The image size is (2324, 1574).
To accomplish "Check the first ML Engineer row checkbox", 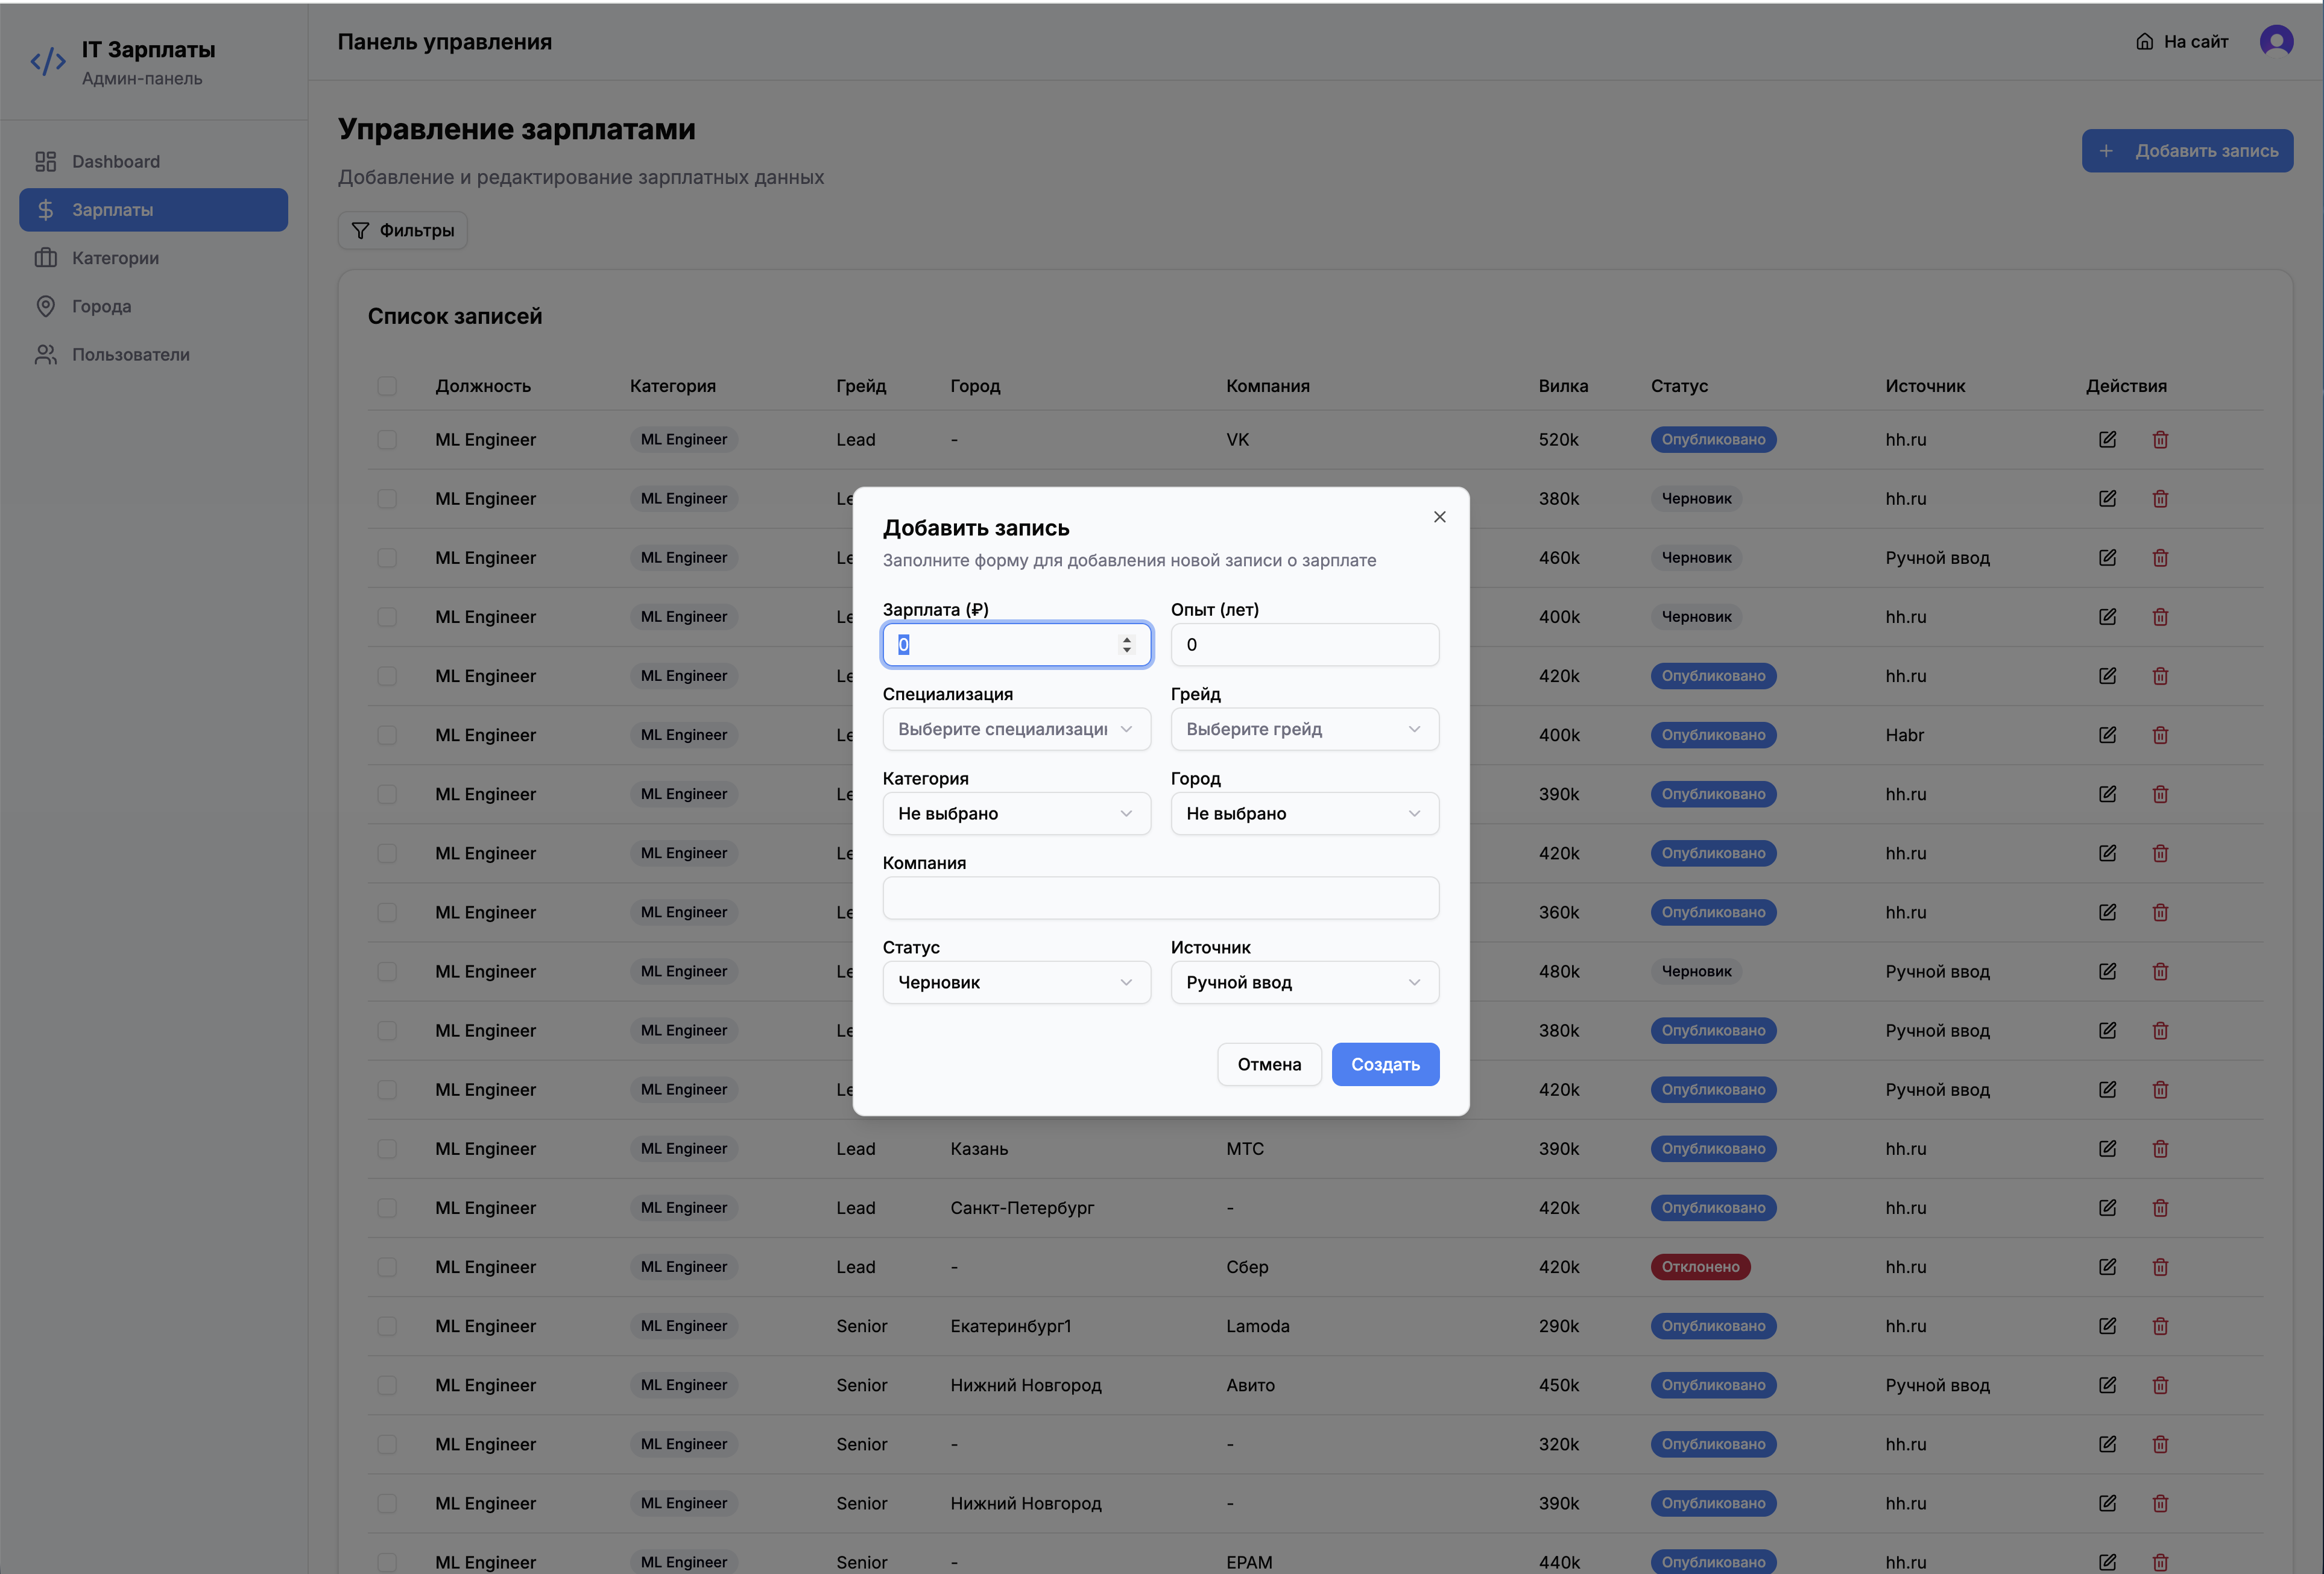I will (387, 440).
